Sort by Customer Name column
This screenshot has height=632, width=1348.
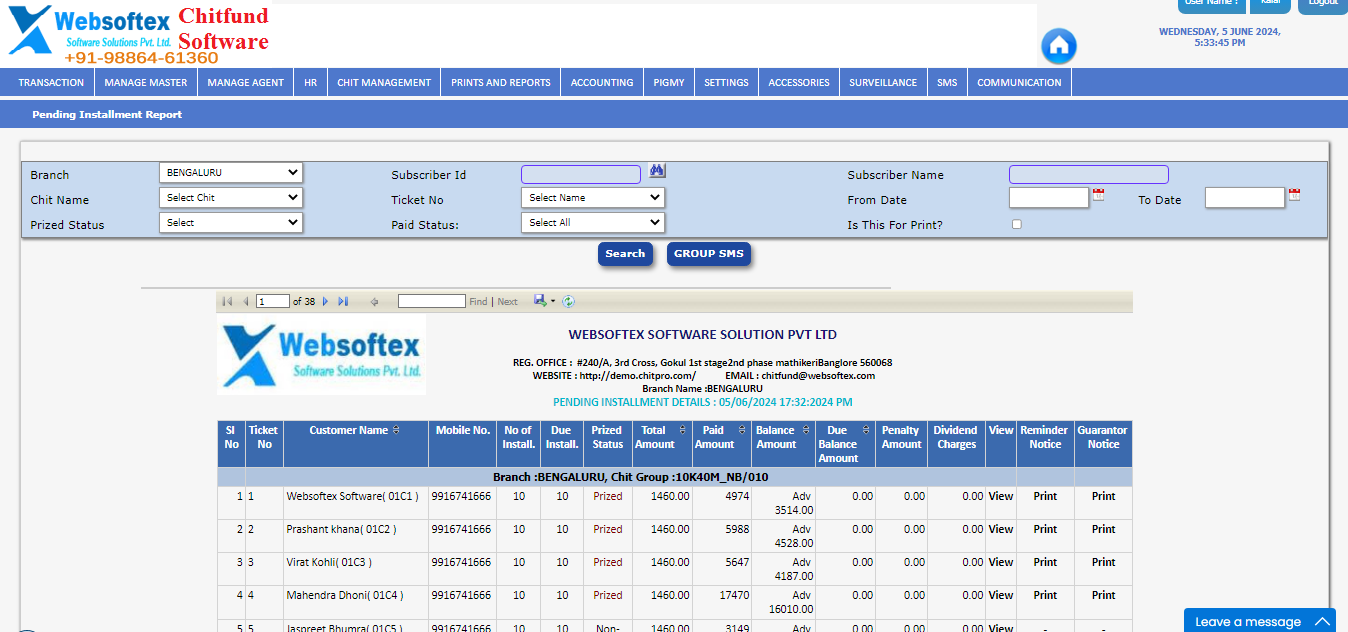coord(396,430)
